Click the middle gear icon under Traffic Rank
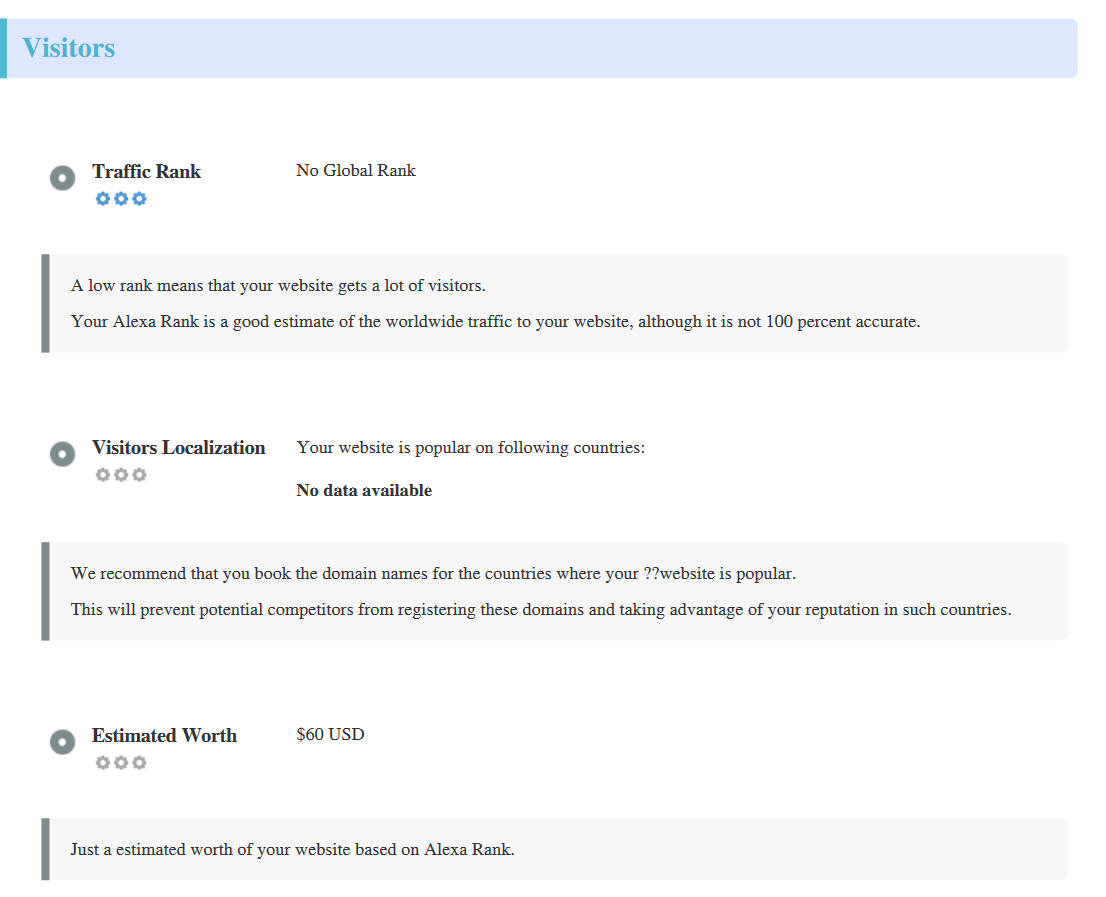Viewport: 1106px width, 897px height. click(x=121, y=198)
